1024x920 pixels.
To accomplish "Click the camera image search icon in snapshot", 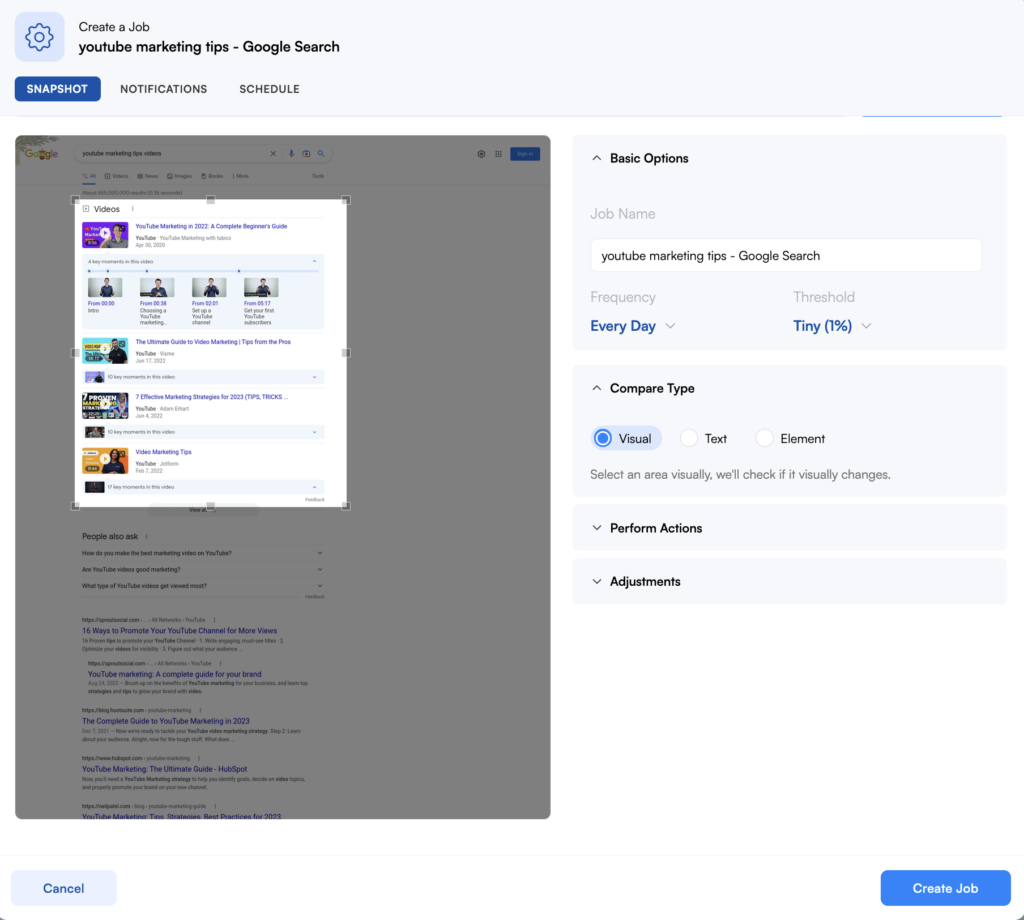I will (x=306, y=154).
